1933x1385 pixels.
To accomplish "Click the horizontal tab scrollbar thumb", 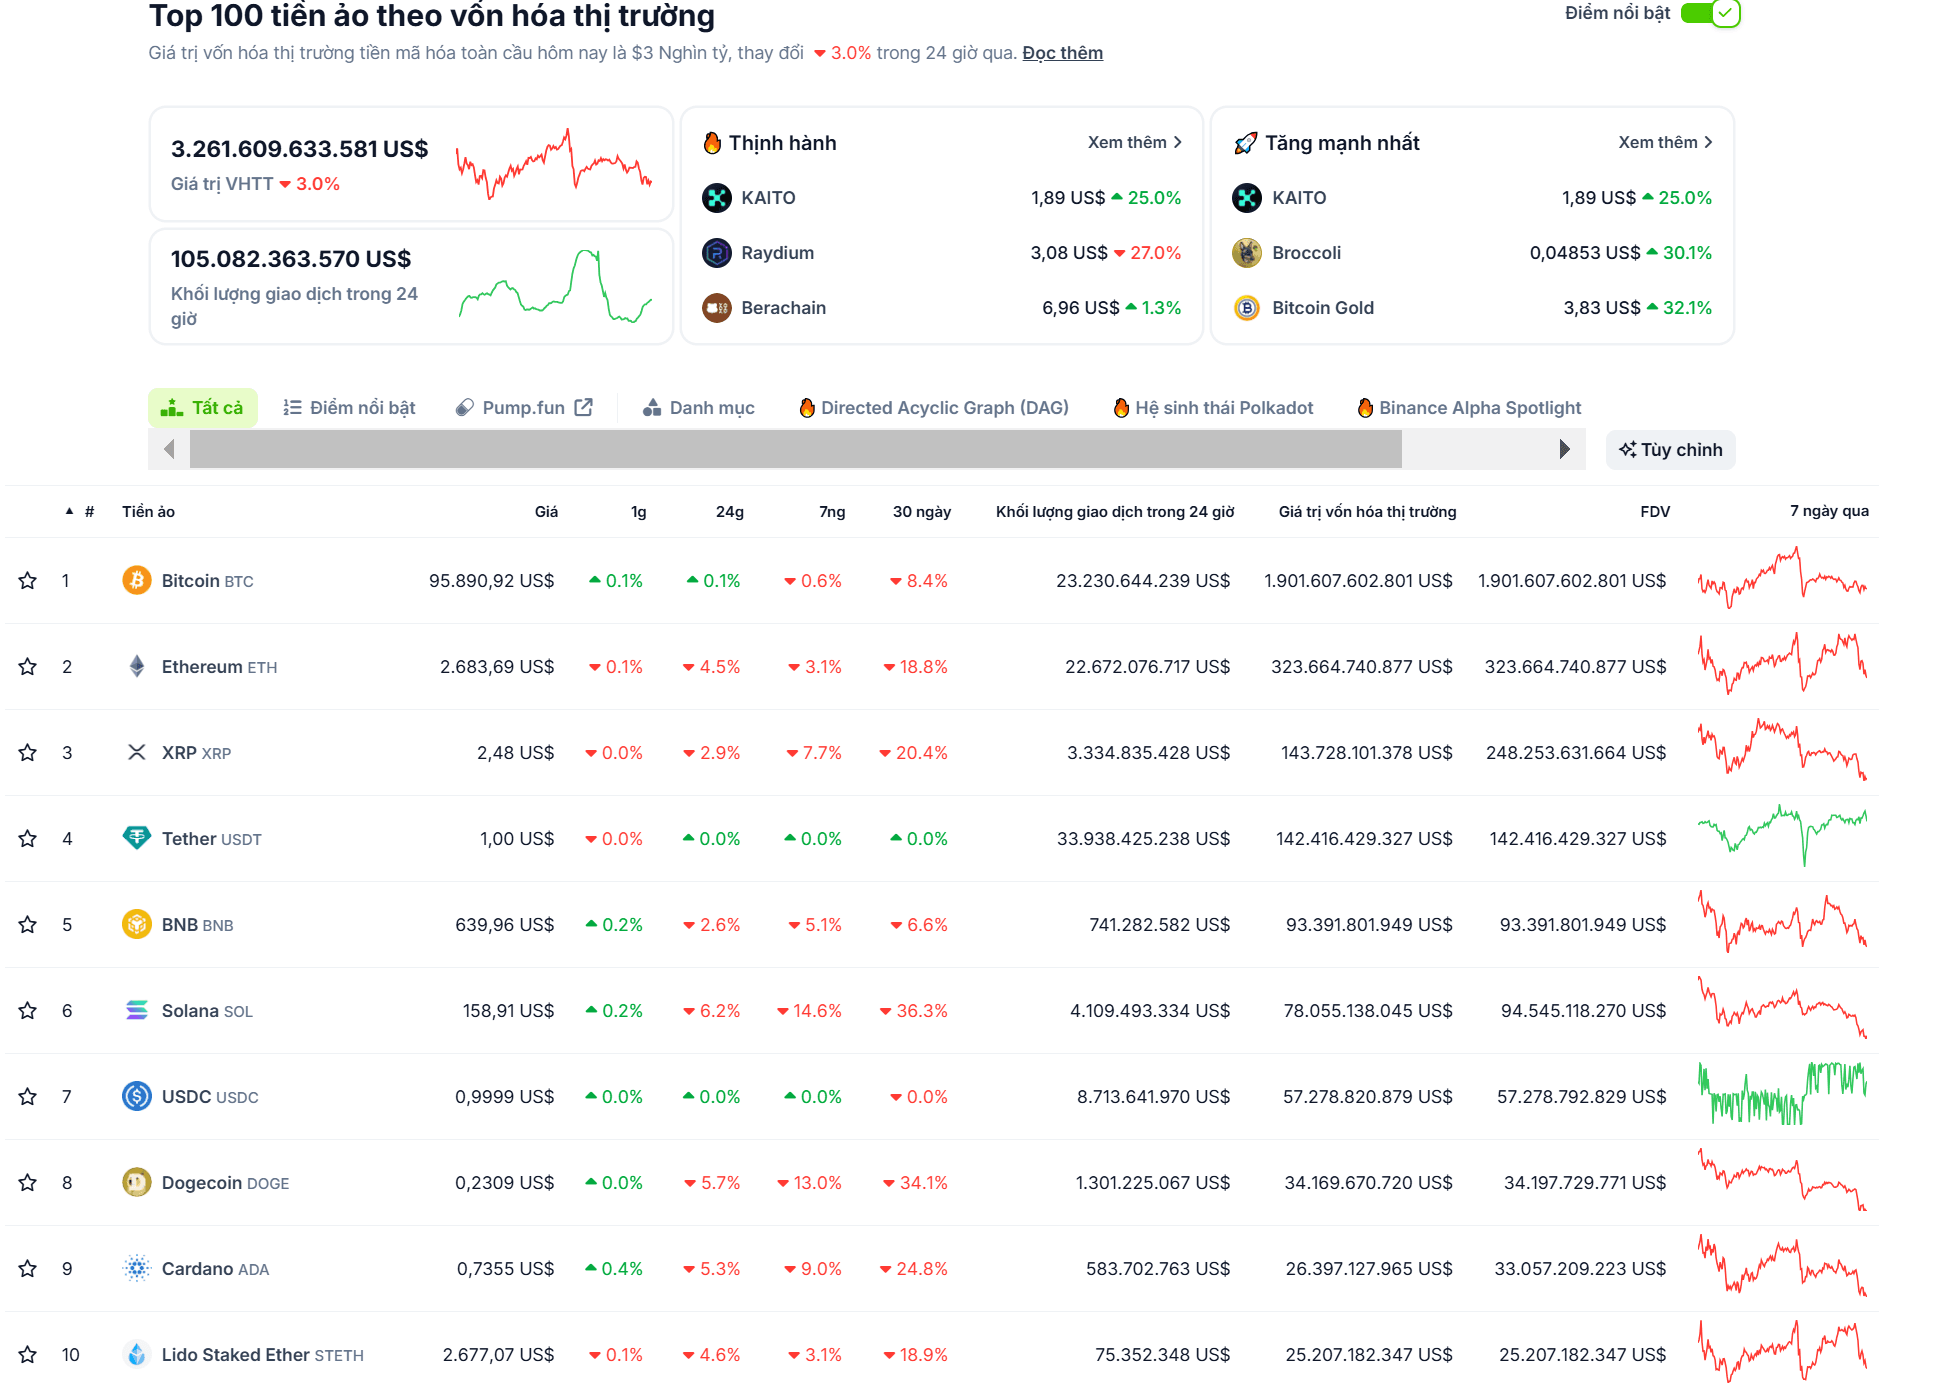I will click(x=795, y=449).
